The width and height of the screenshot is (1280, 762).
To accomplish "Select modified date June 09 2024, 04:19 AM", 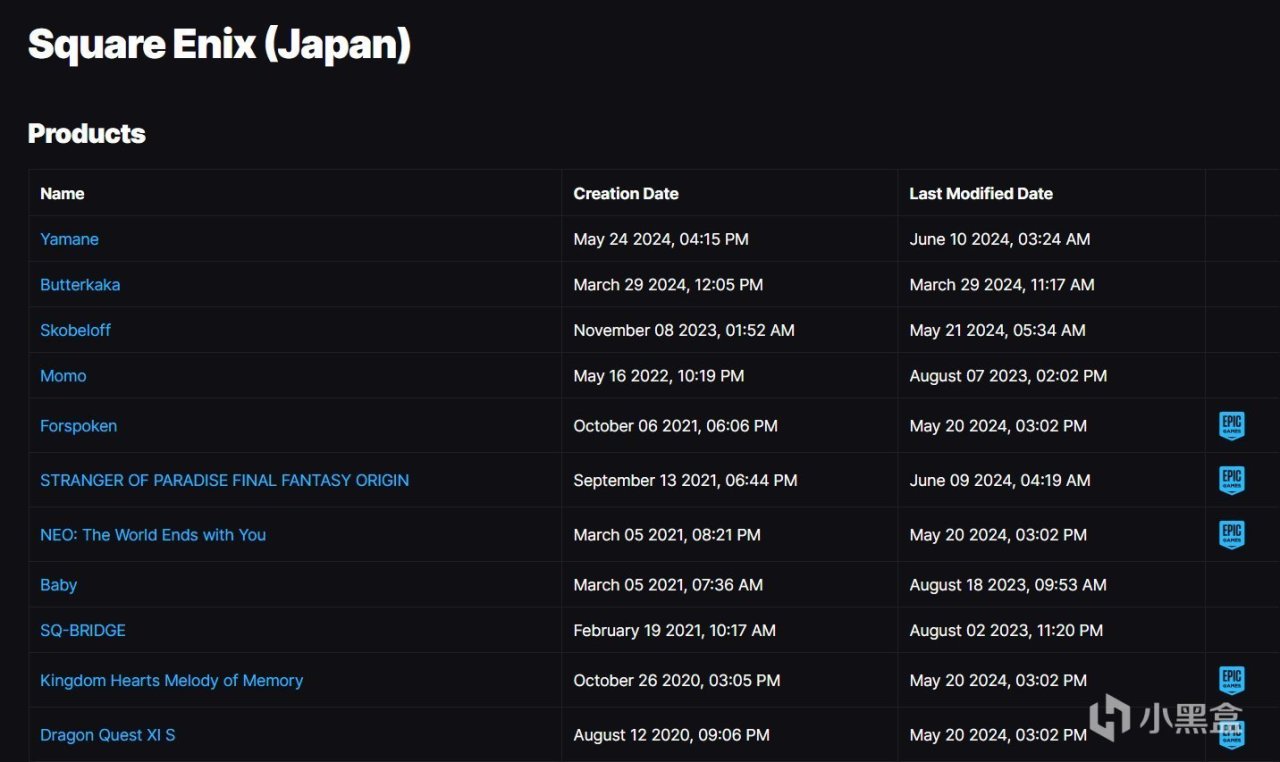I will (x=1000, y=480).
